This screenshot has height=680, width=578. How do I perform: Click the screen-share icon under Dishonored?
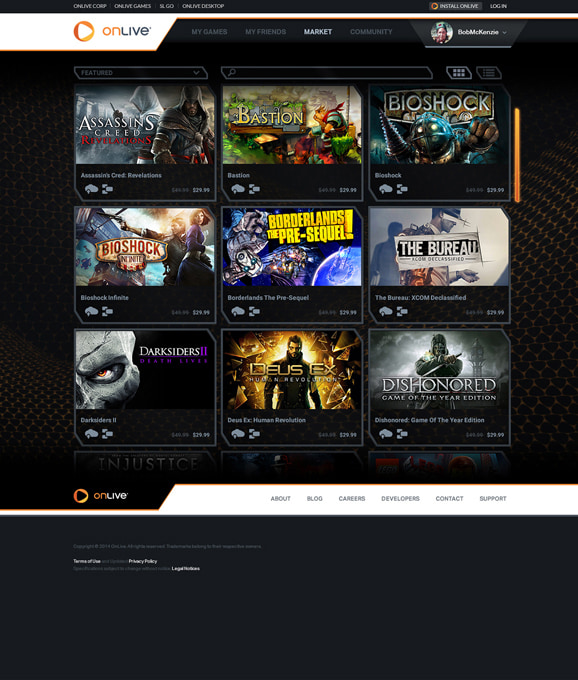coord(402,434)
